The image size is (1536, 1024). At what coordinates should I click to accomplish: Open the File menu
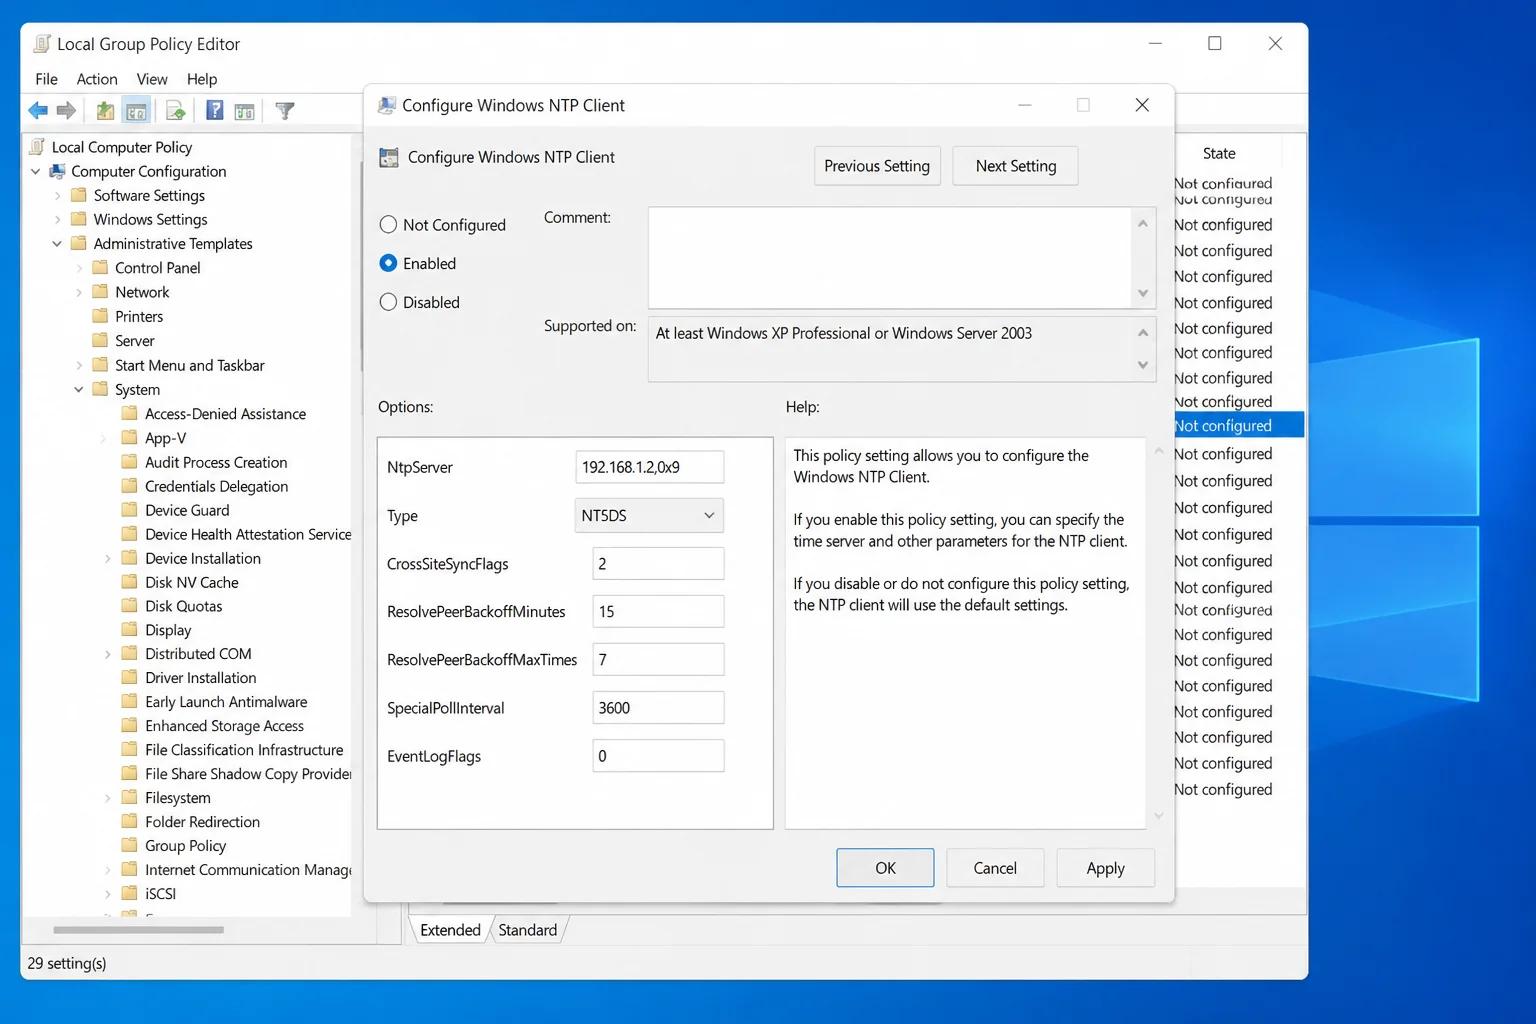point(46,79)
